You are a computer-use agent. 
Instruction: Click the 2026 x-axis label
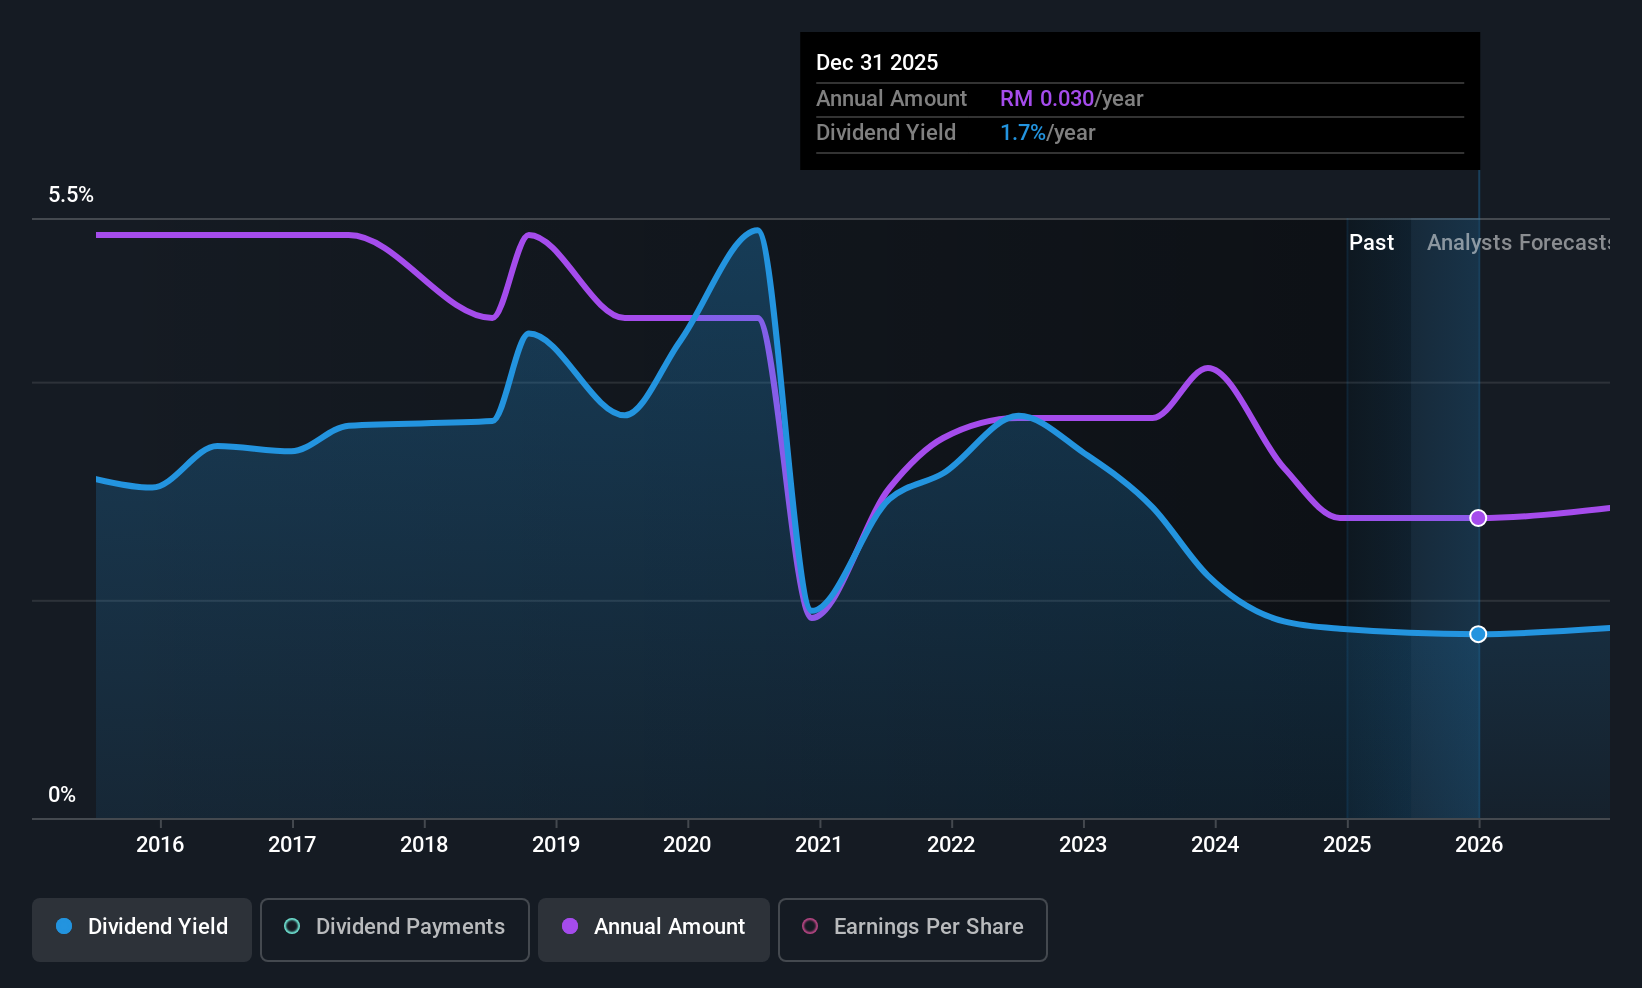(x=1479, y=845)
